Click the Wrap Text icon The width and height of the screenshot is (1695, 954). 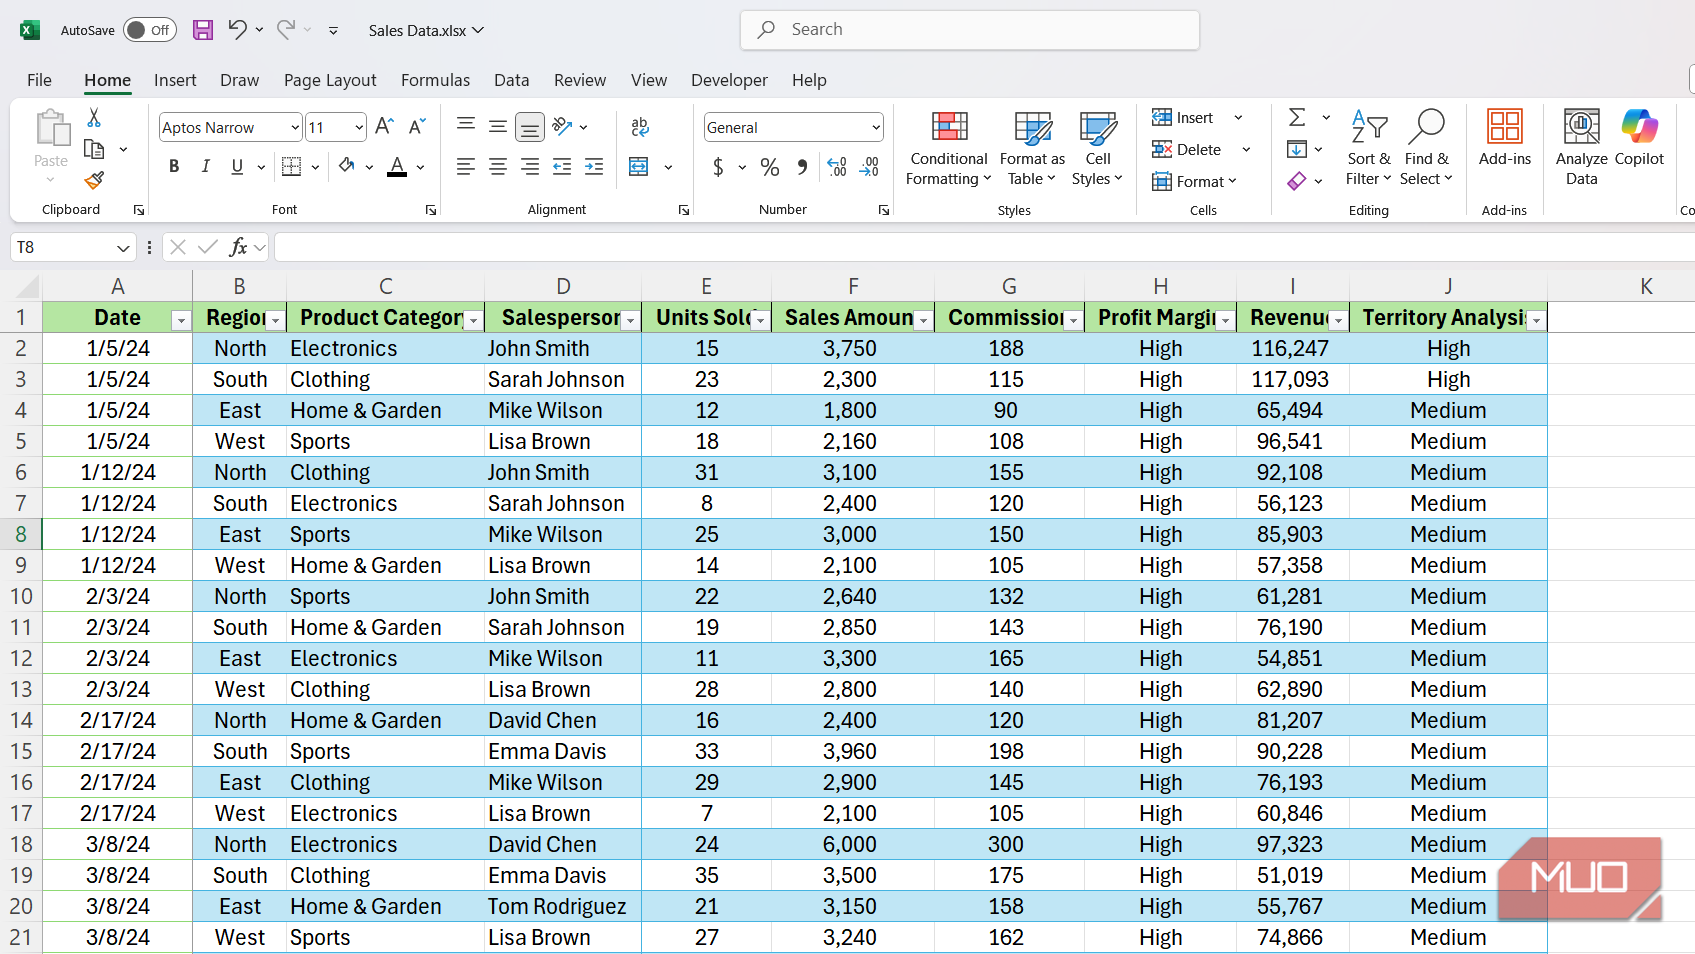click(640, 127)
